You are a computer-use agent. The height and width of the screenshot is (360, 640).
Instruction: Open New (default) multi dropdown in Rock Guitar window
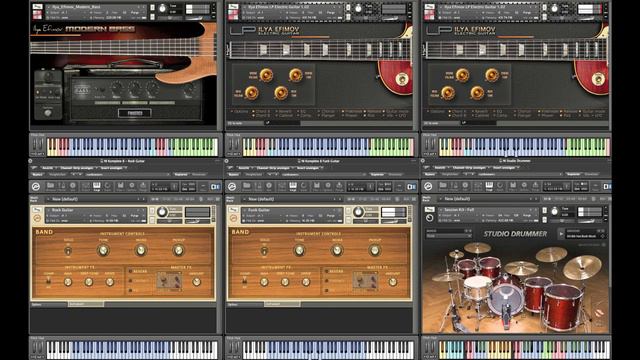[x=96, y=199]
